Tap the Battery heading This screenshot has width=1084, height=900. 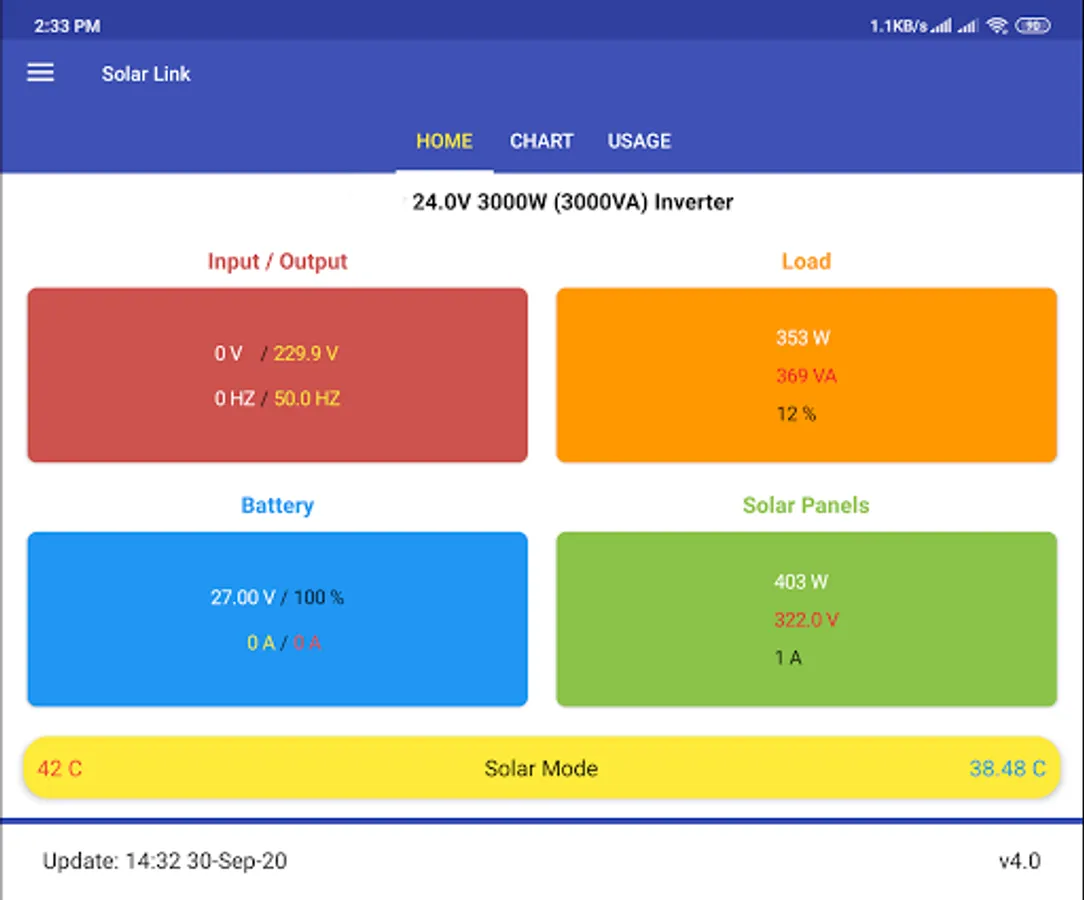click(277, 505)
